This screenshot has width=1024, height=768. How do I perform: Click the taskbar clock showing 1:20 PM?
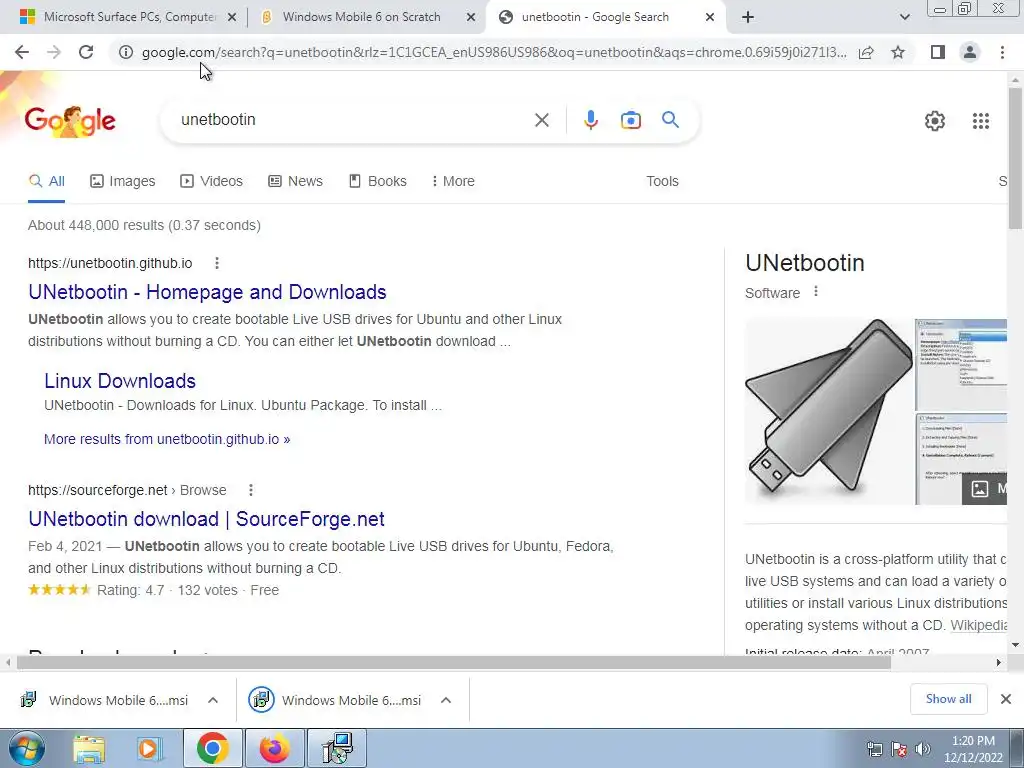972,749
